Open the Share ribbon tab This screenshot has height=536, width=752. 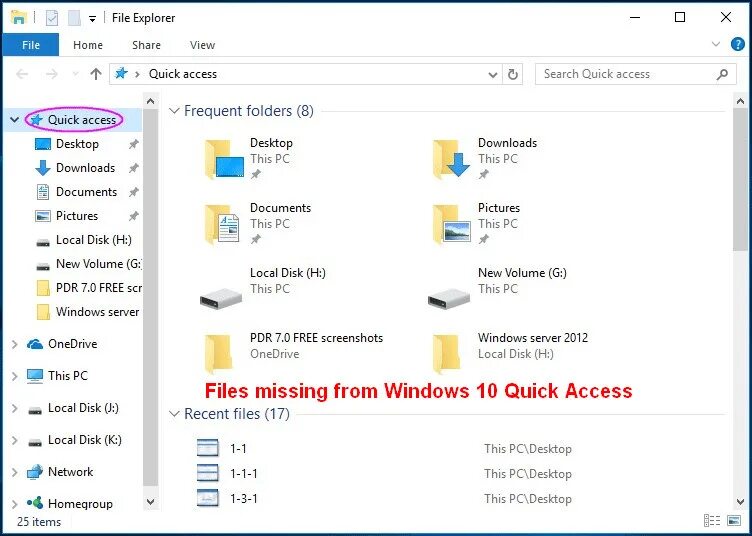coord(146,45)
